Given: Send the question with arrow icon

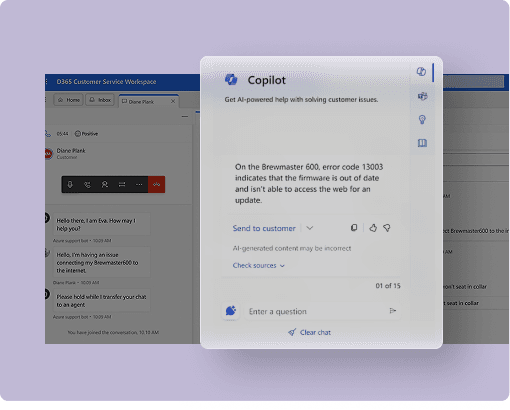Looking at the screenshot, I should (x=393, y=311).
